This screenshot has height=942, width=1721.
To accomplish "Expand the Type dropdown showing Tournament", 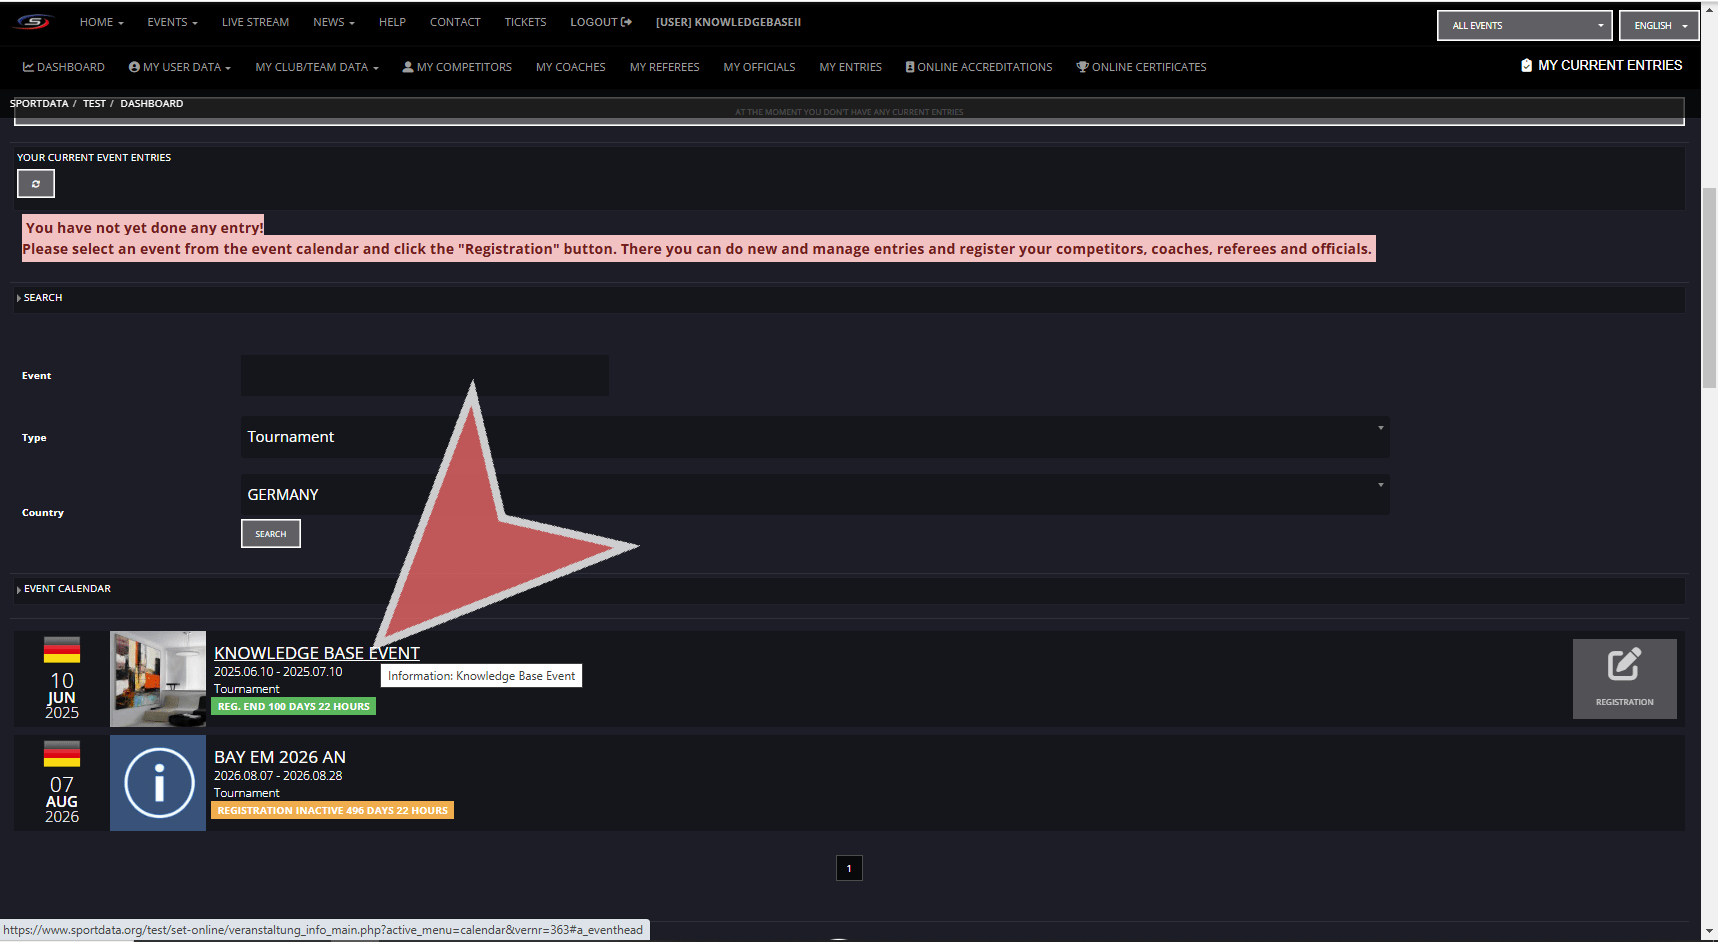I will (814, 437).
